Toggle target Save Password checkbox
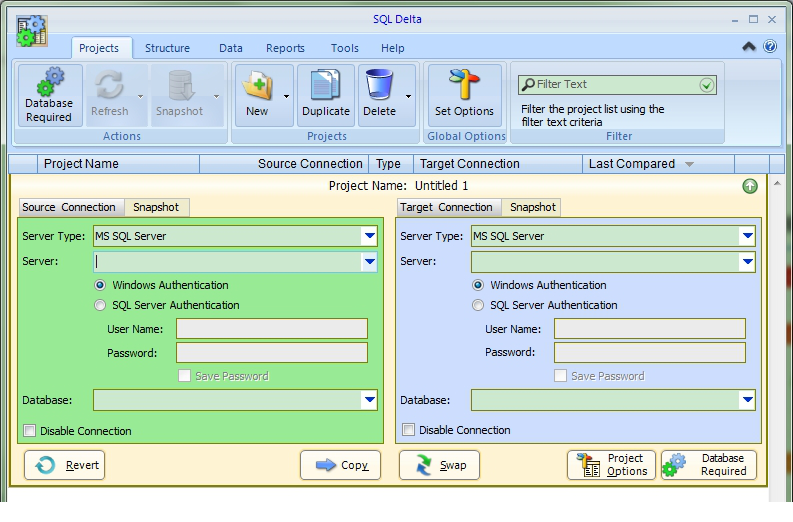The width and height of the screenshot is (793, 522). tap(560, 376)
